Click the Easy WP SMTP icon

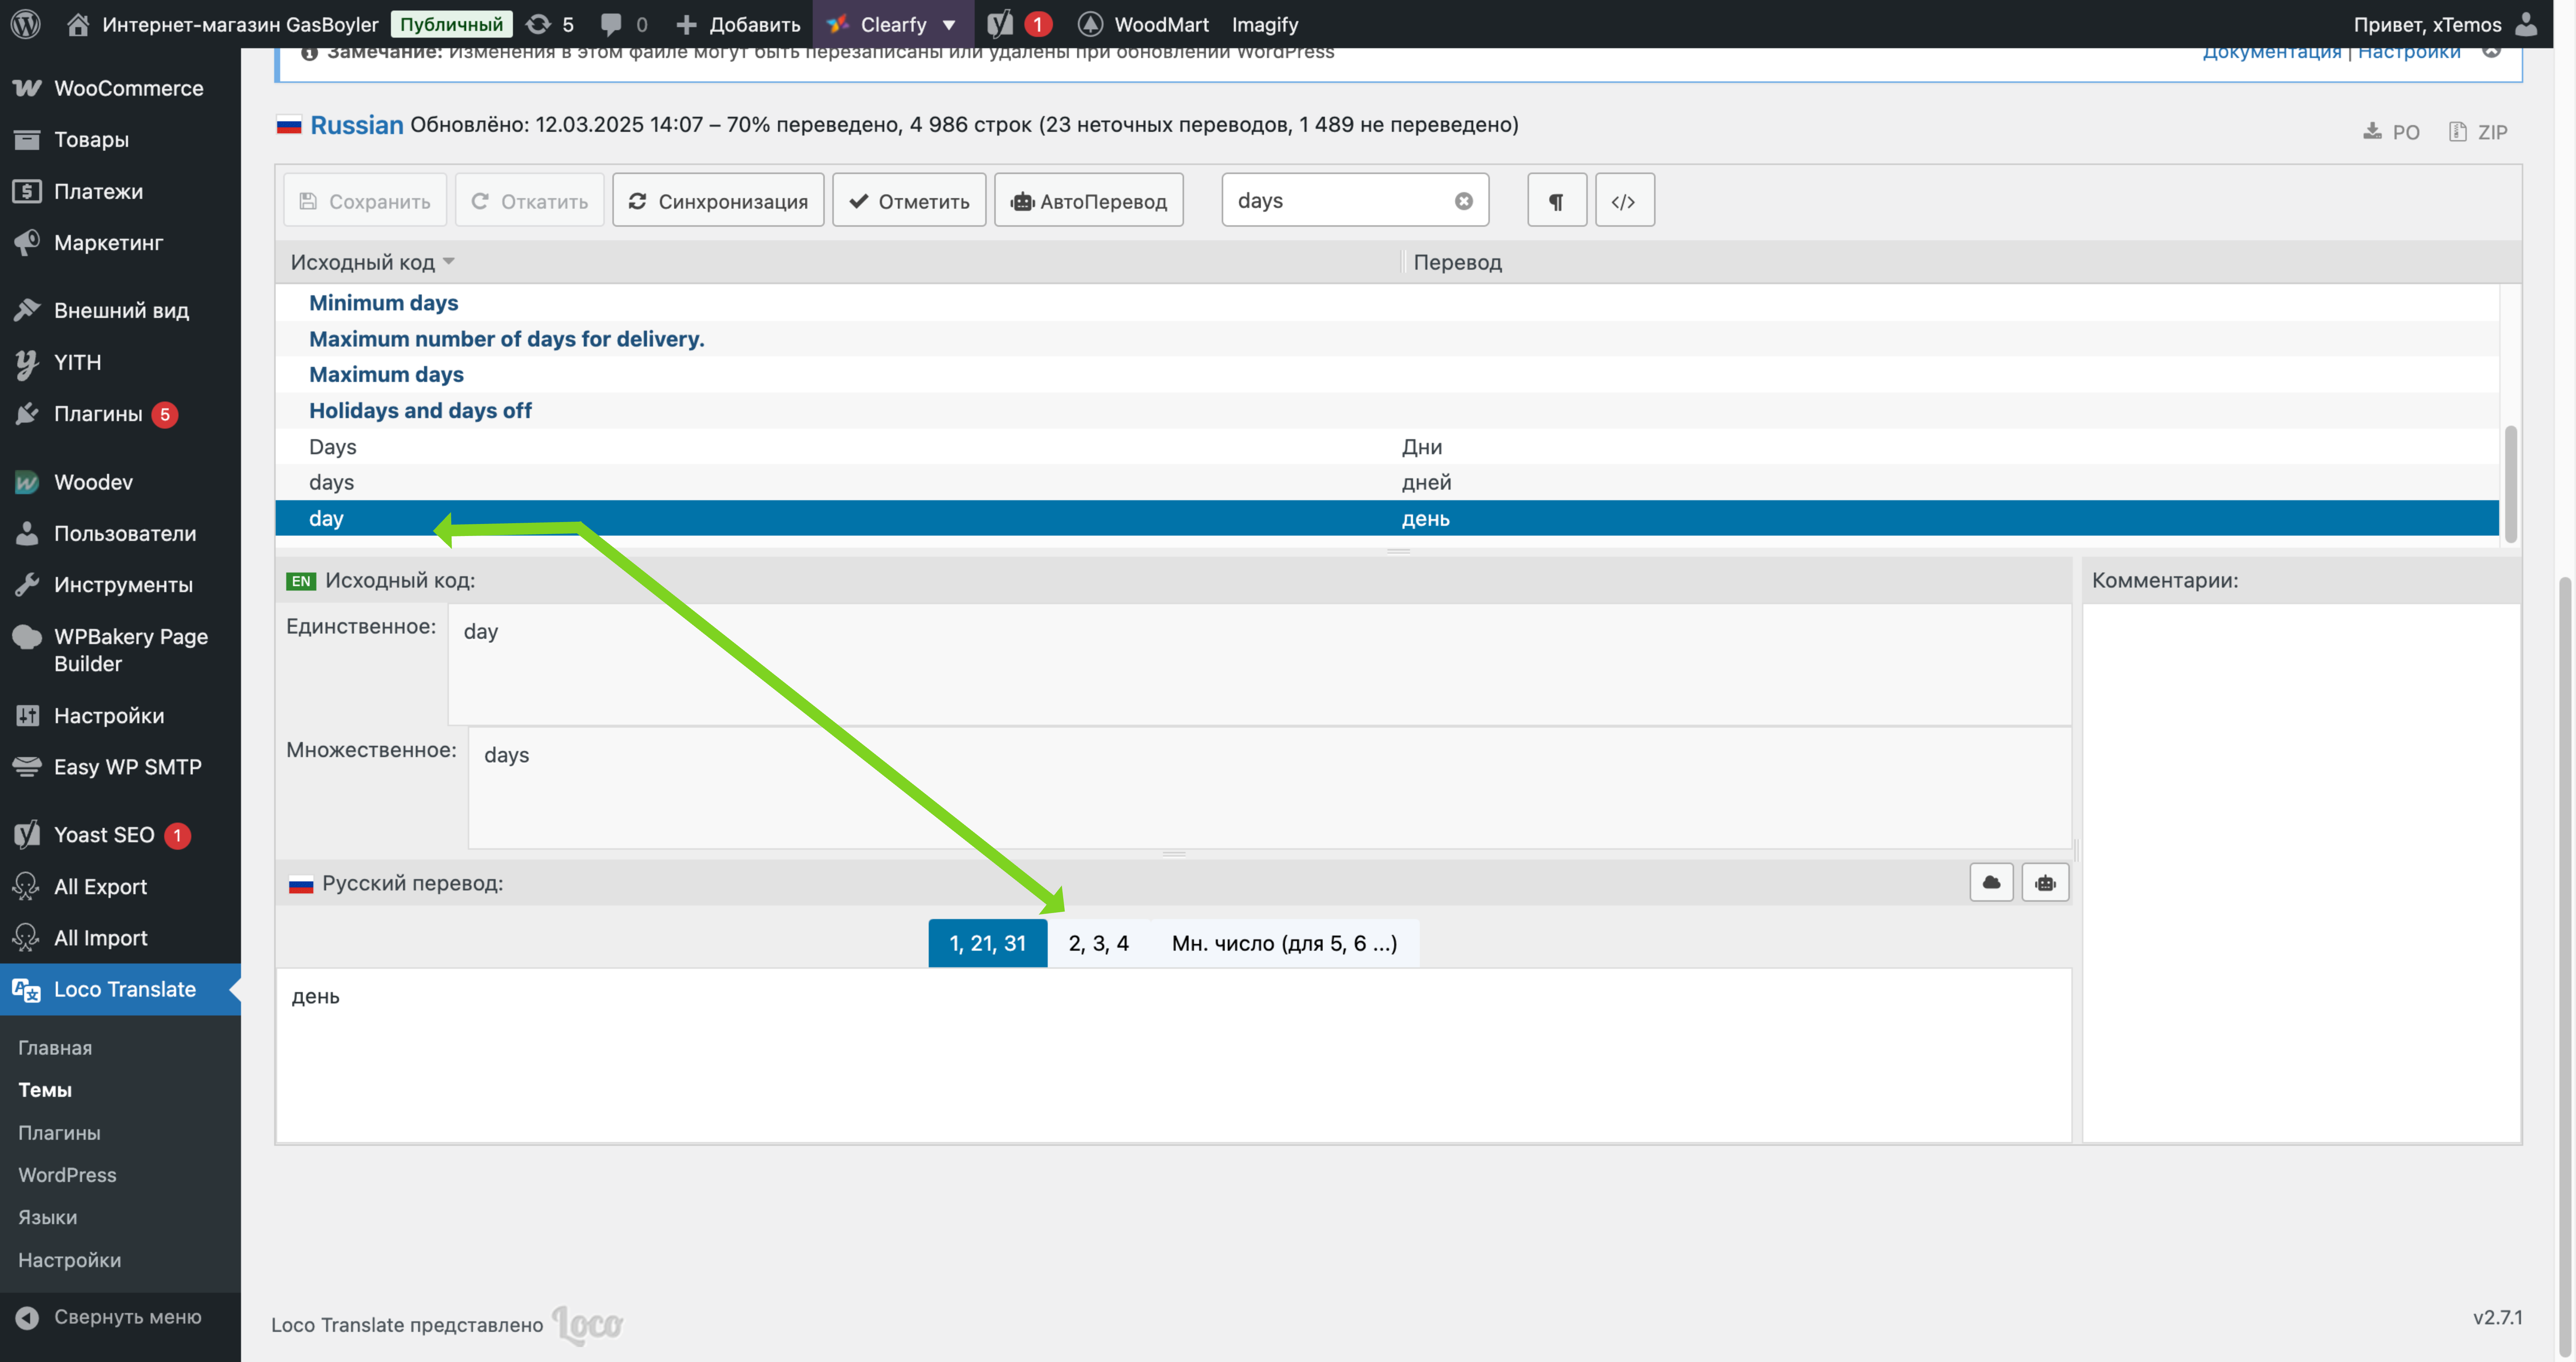tap(27, 767)
